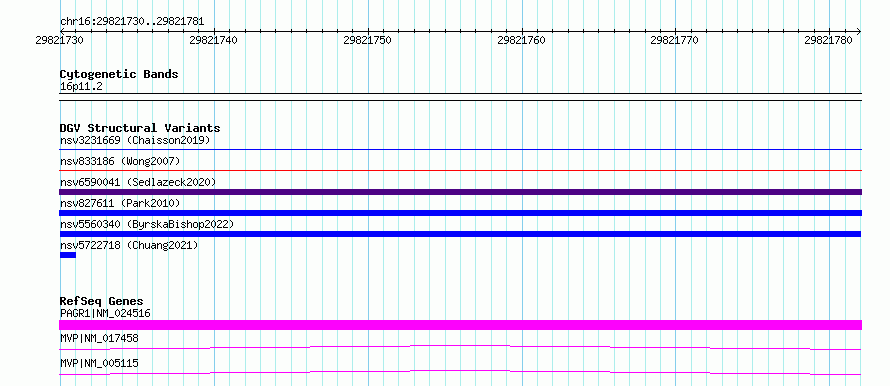
Task: Click ruler position label 29821760
Action: (521, 40)
